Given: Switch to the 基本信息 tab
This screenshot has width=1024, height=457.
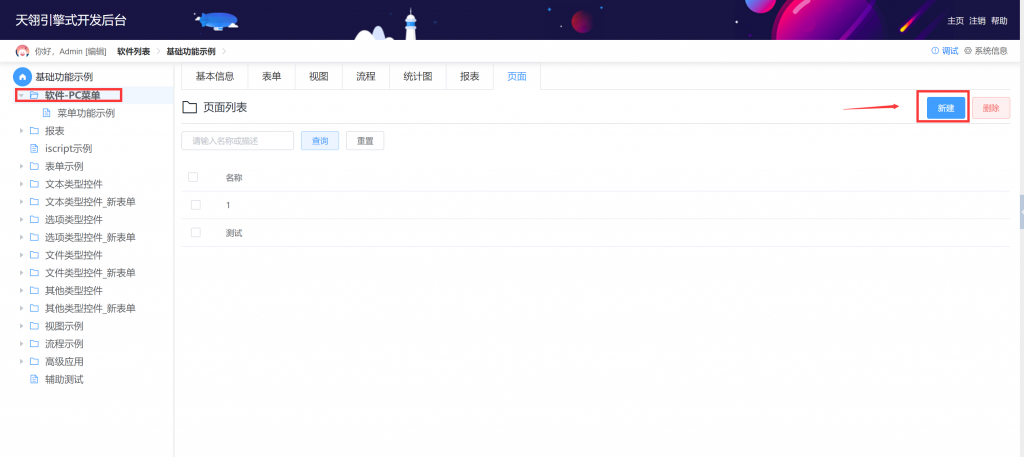Looking at the screenshot, I should tap(214, 77).
